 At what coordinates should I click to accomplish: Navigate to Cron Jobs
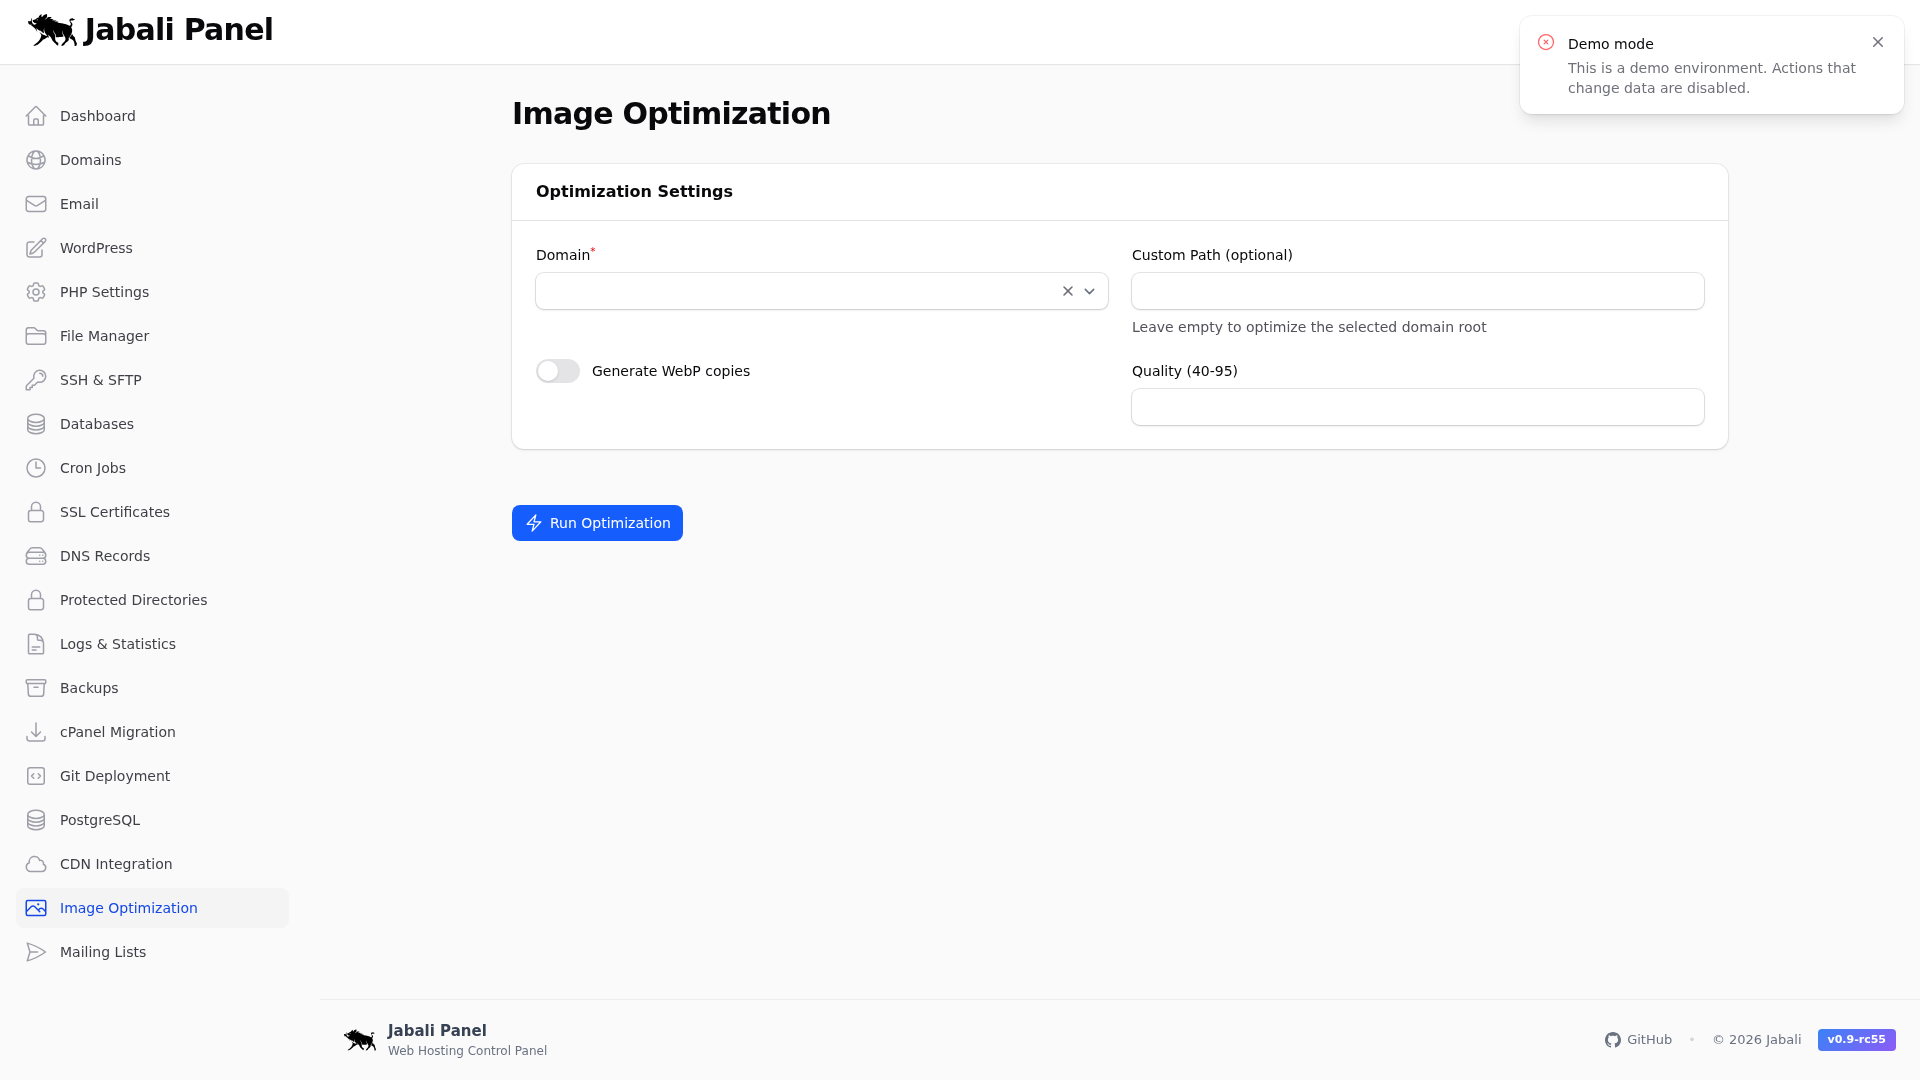[92, 468]
